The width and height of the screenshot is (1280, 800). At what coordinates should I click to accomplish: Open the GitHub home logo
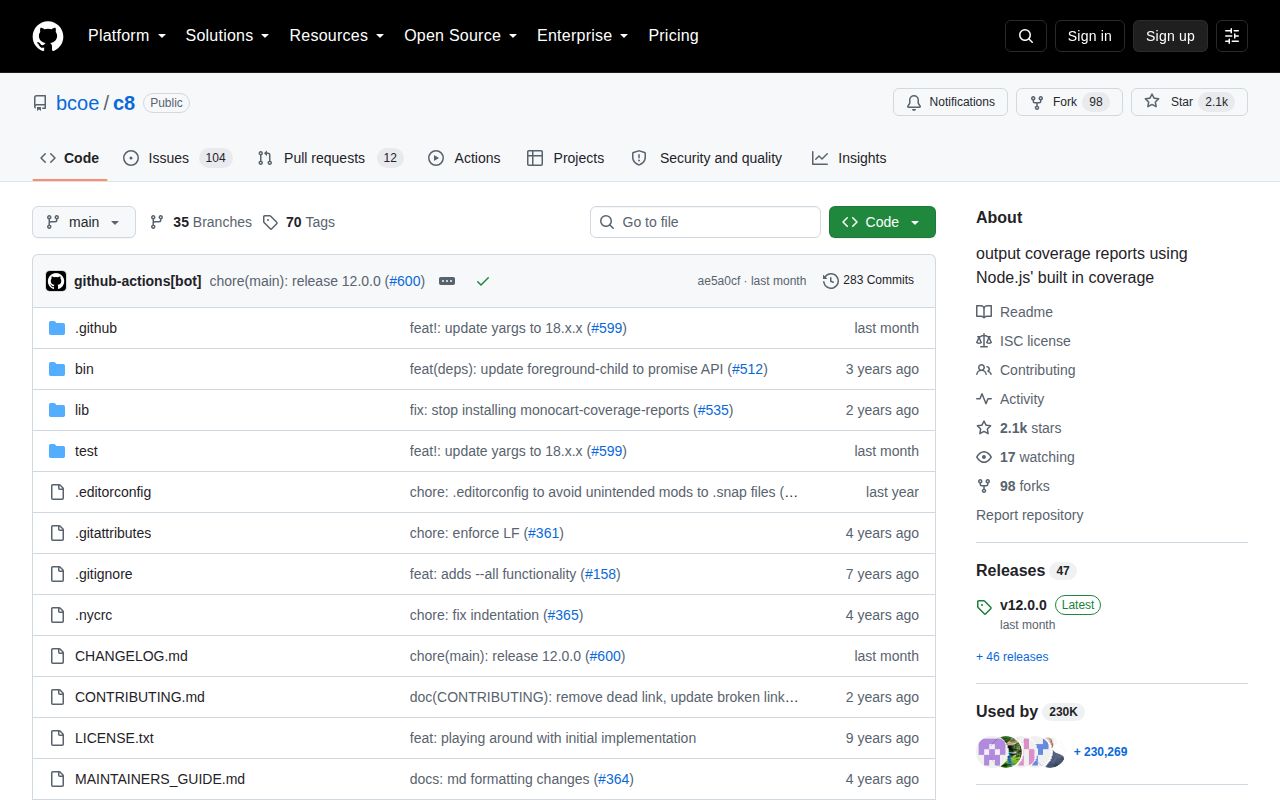point(48,36)
